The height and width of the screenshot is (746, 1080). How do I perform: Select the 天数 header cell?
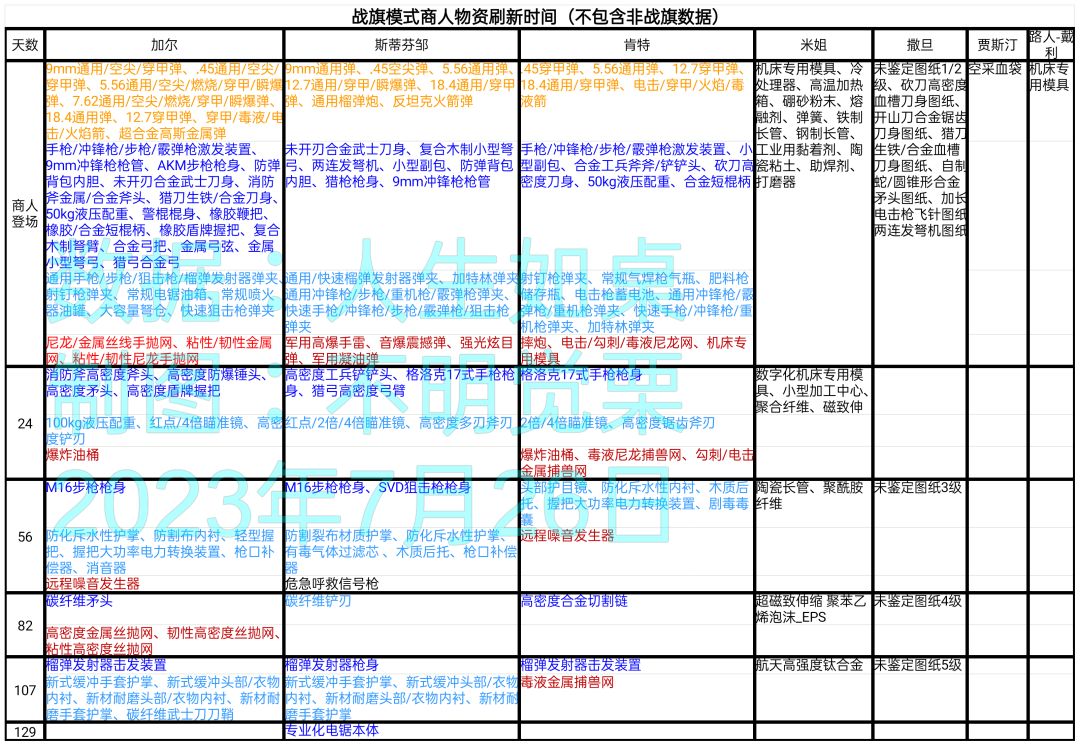coord(25,45)
